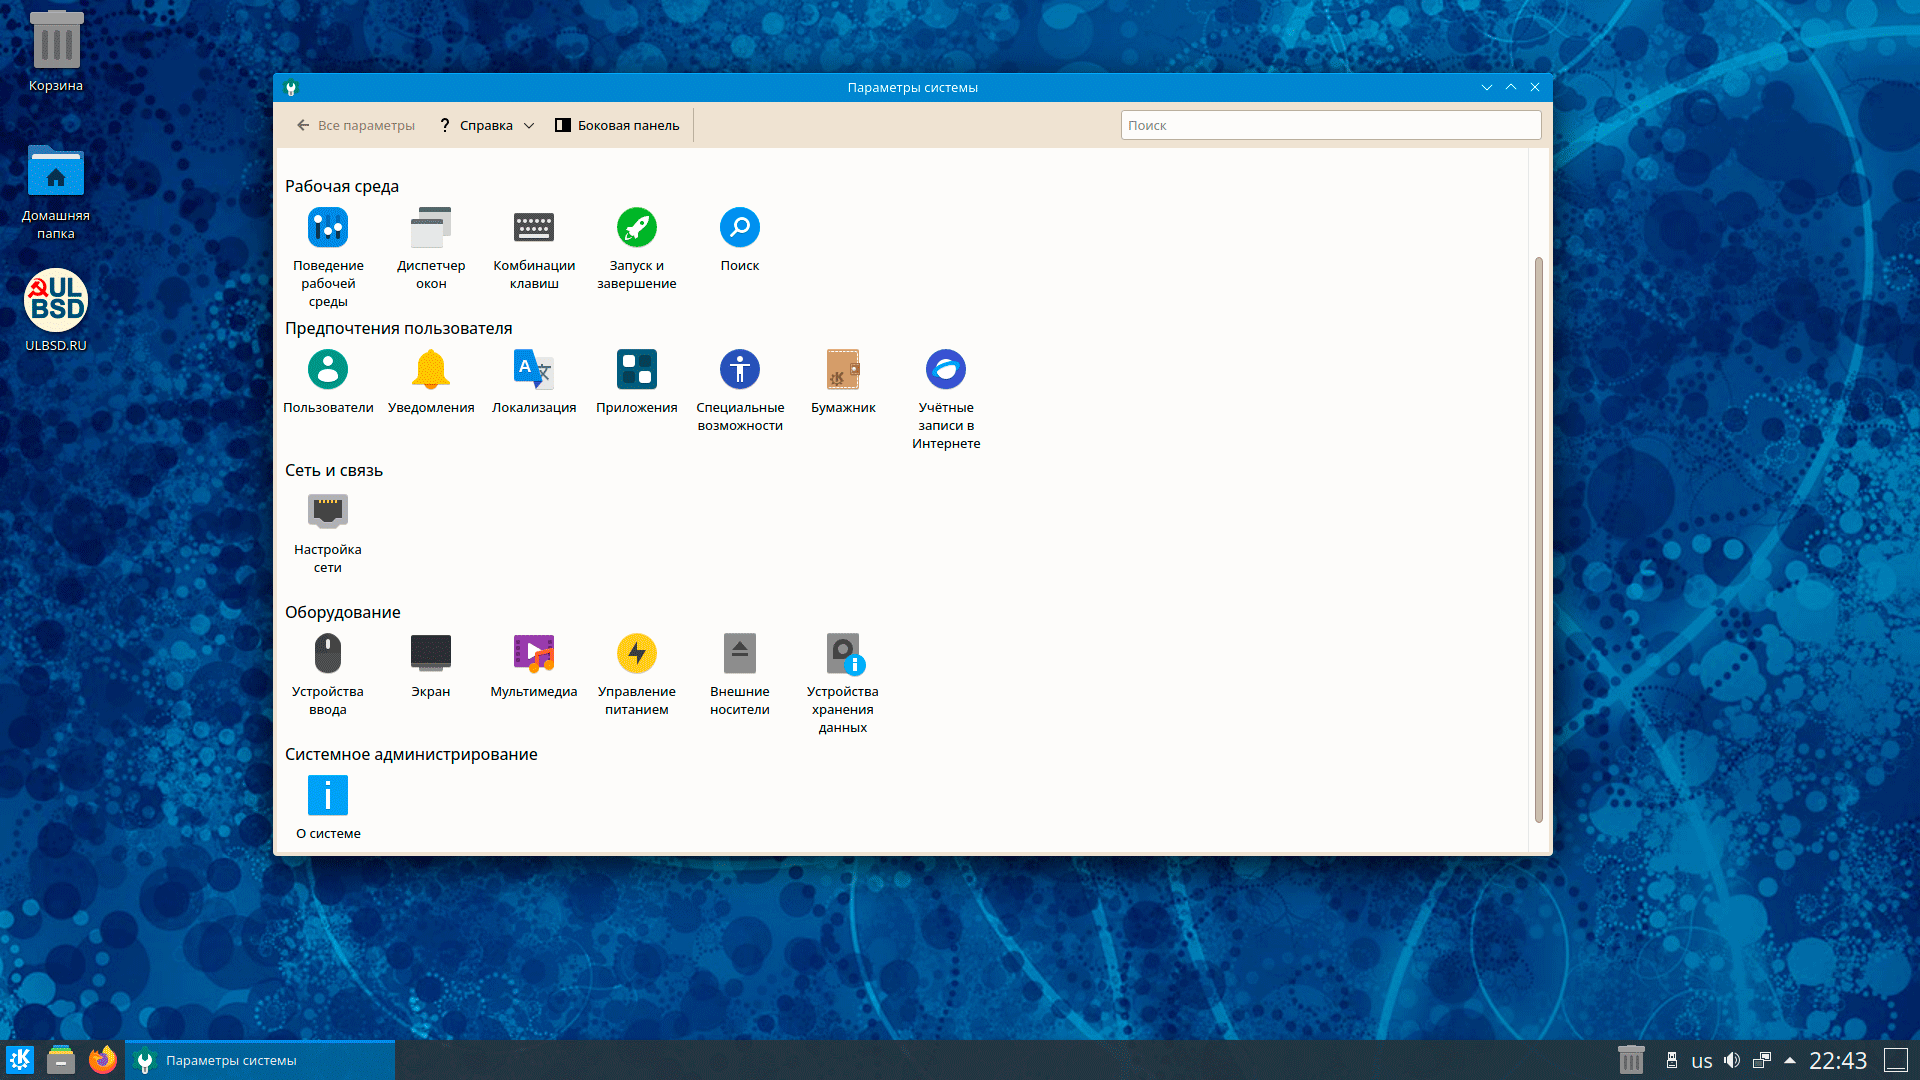Open Startup and Shutdown rocket icon

(x=637, y=229)
